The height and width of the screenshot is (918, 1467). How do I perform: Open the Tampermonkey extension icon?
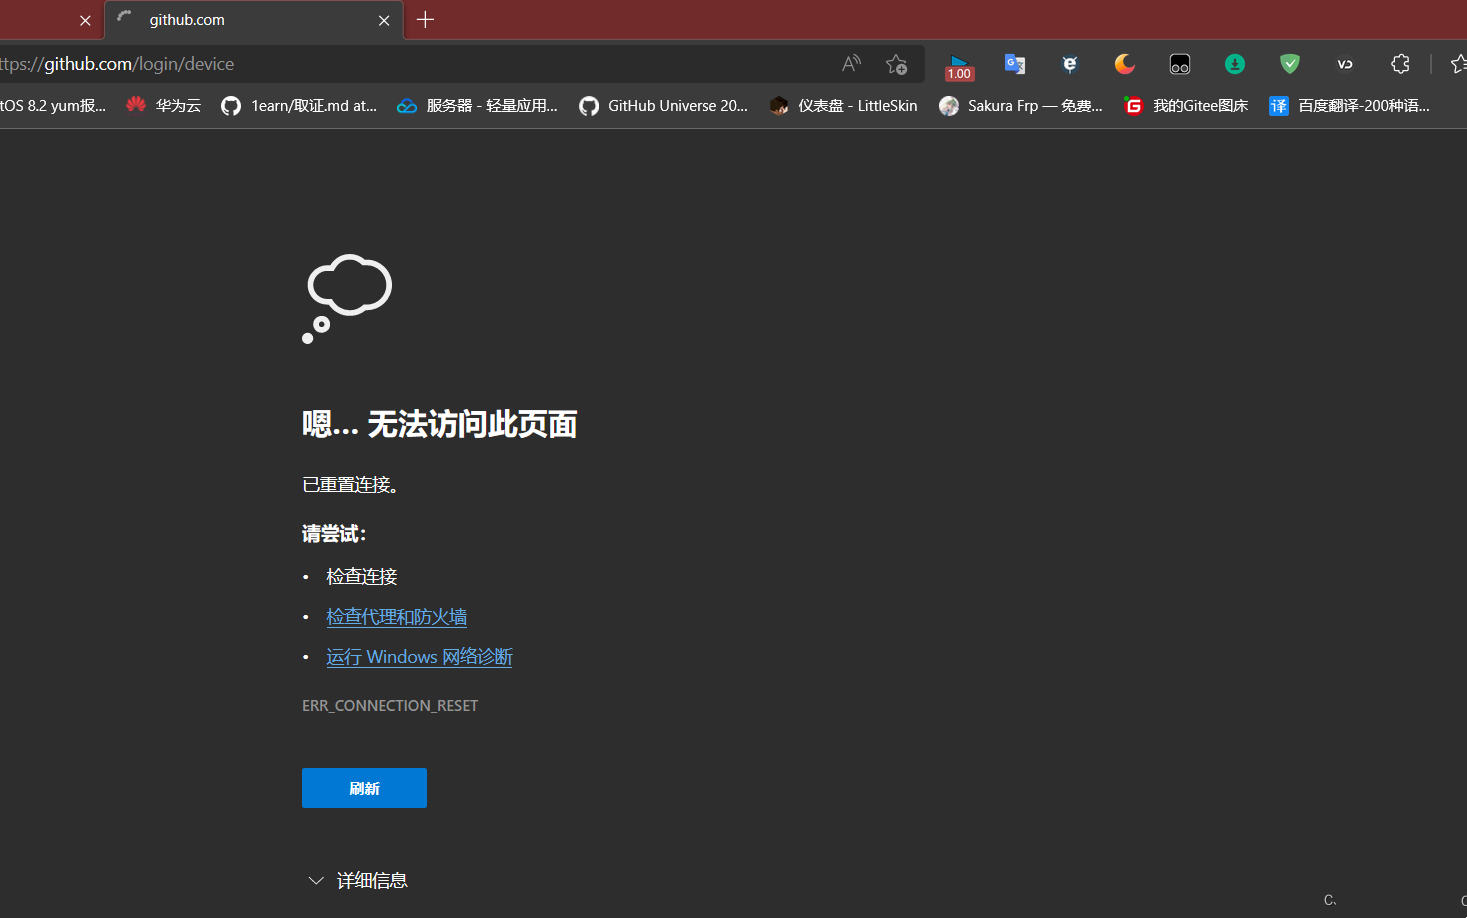(1180, 64)
